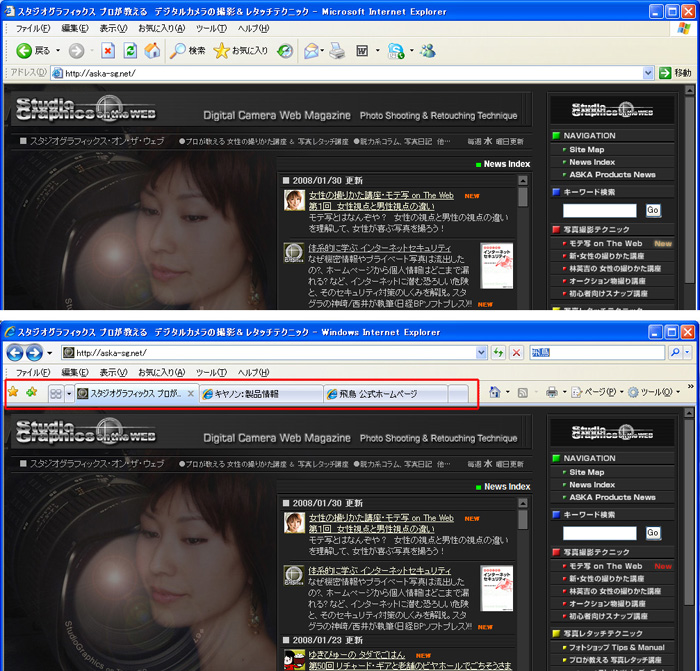700x671 pixels.
Task: Click the blue Back arrow in Windows Internet Explorer
Action: tap(15, 353)
